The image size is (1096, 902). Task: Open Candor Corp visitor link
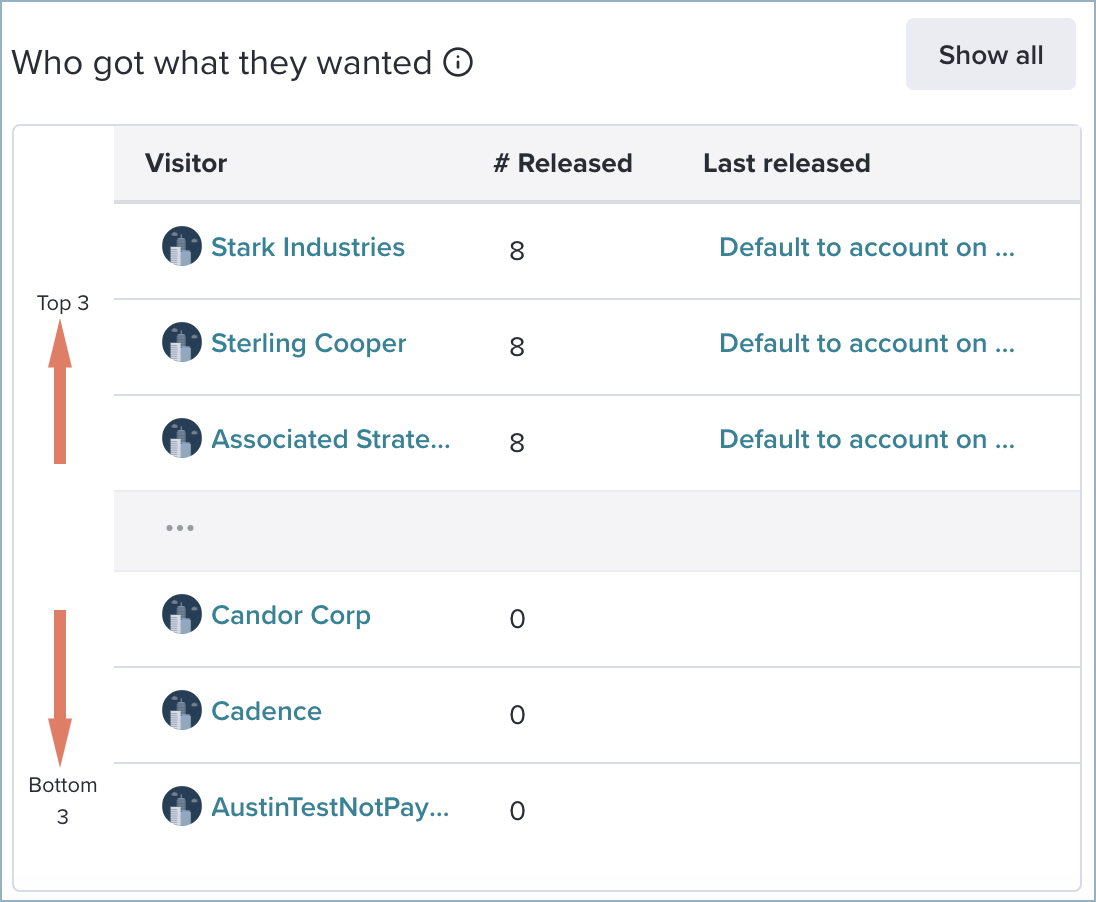(291, 615)
